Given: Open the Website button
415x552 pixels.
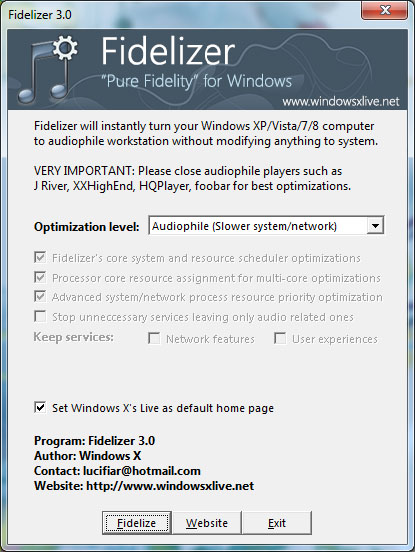Looking at the screenshot, I should point(207,523).
